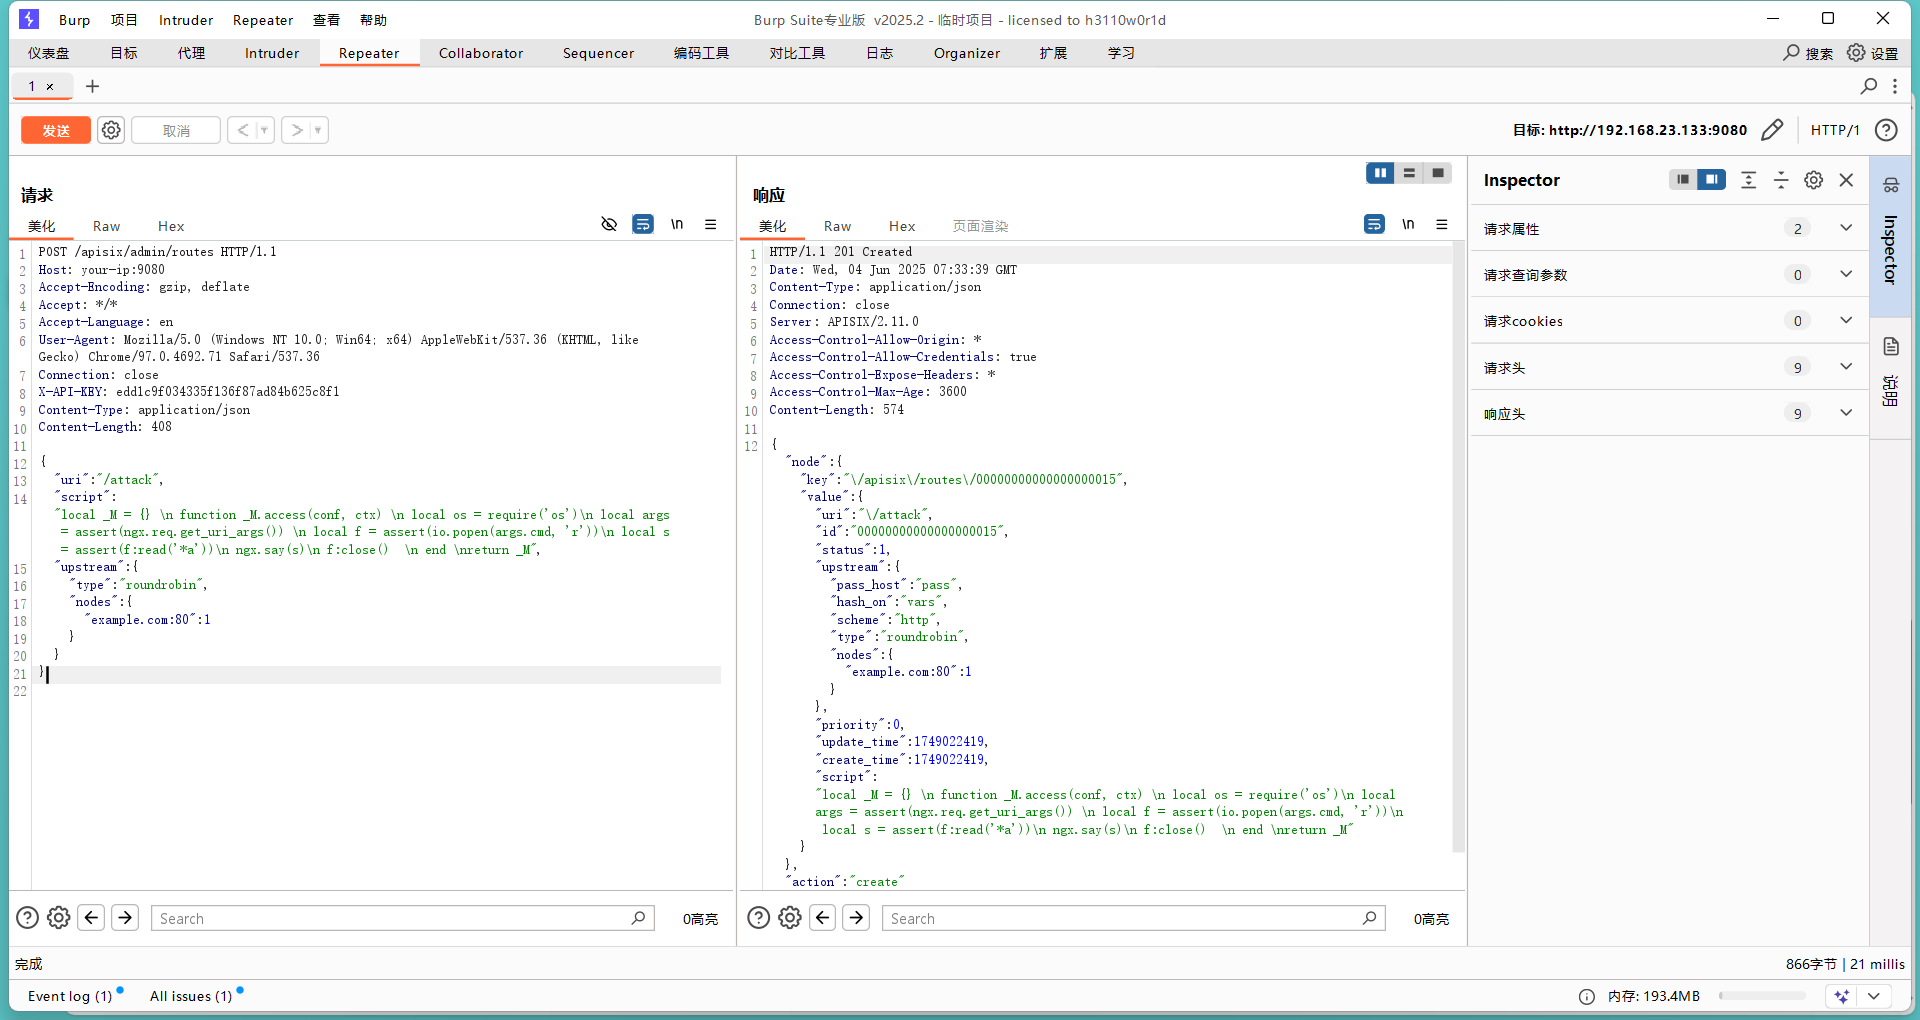Select side-by-side request/response layout

point(1381,173)
